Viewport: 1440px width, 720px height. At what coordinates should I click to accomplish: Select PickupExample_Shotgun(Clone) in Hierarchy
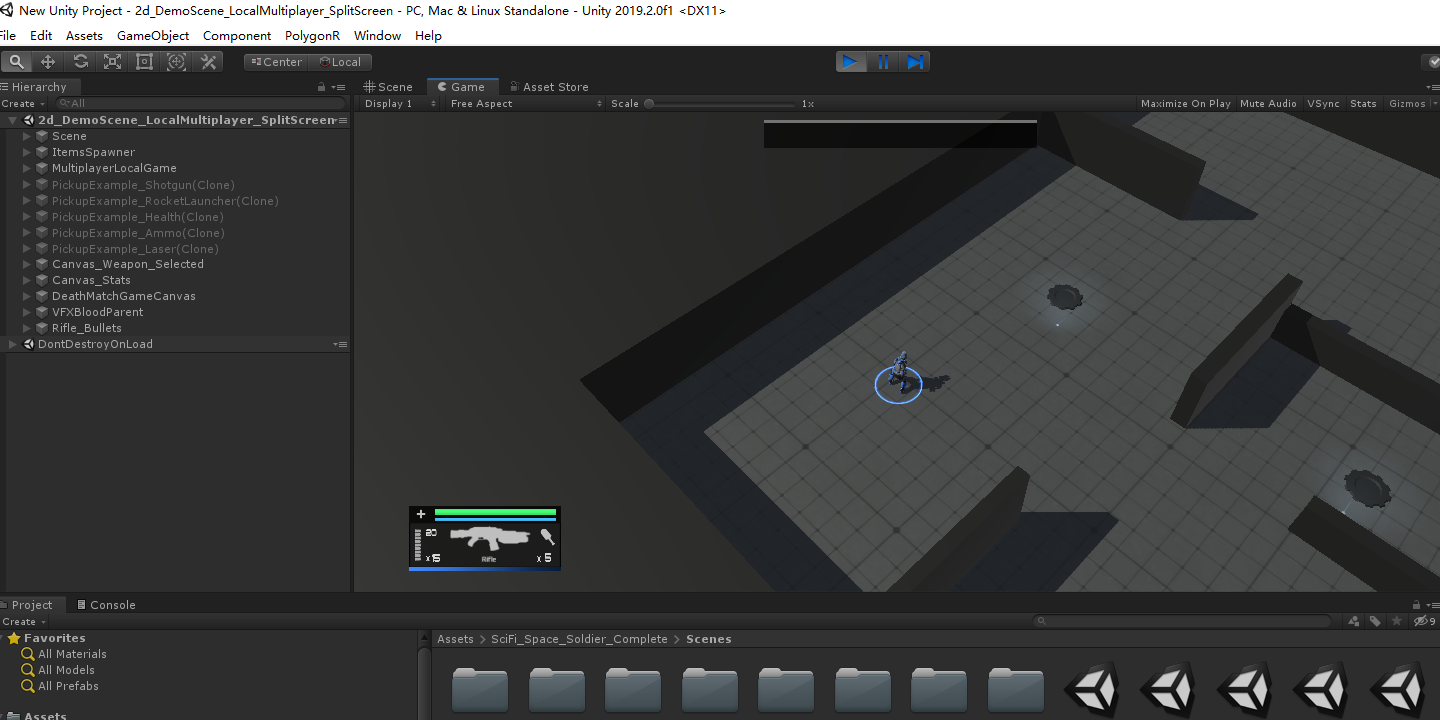click(x=143, y=185)
